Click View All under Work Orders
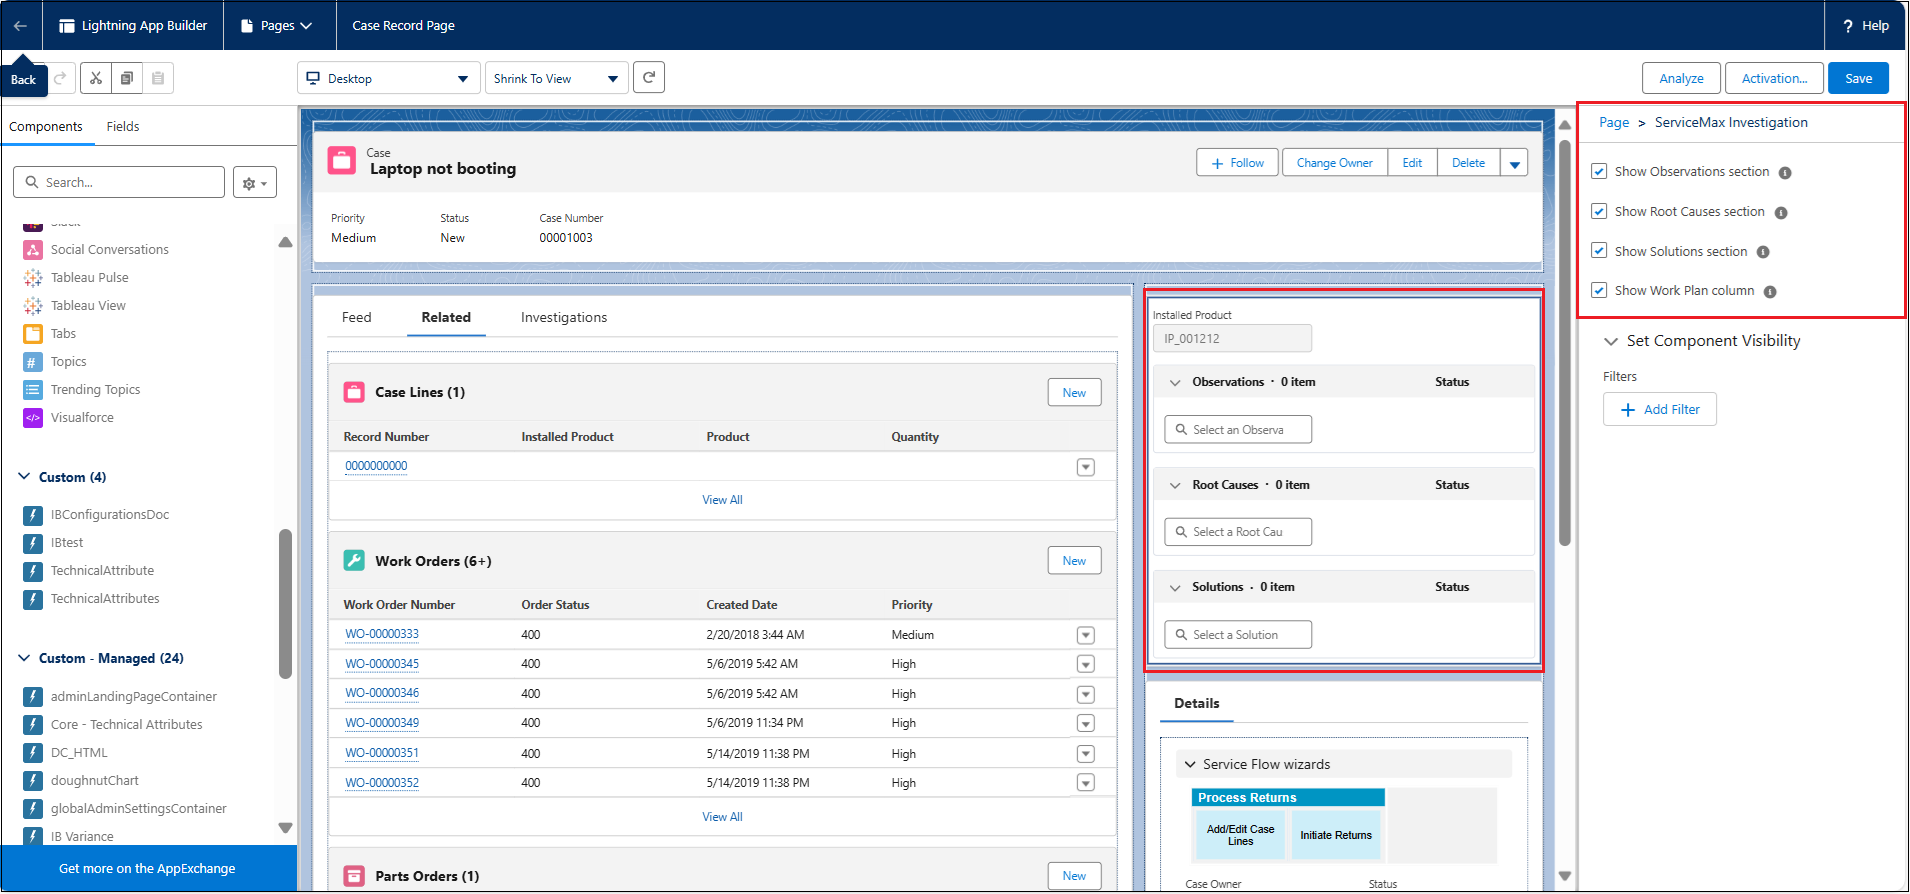Viewport: 1910px width, 894px height. [722, 817]
